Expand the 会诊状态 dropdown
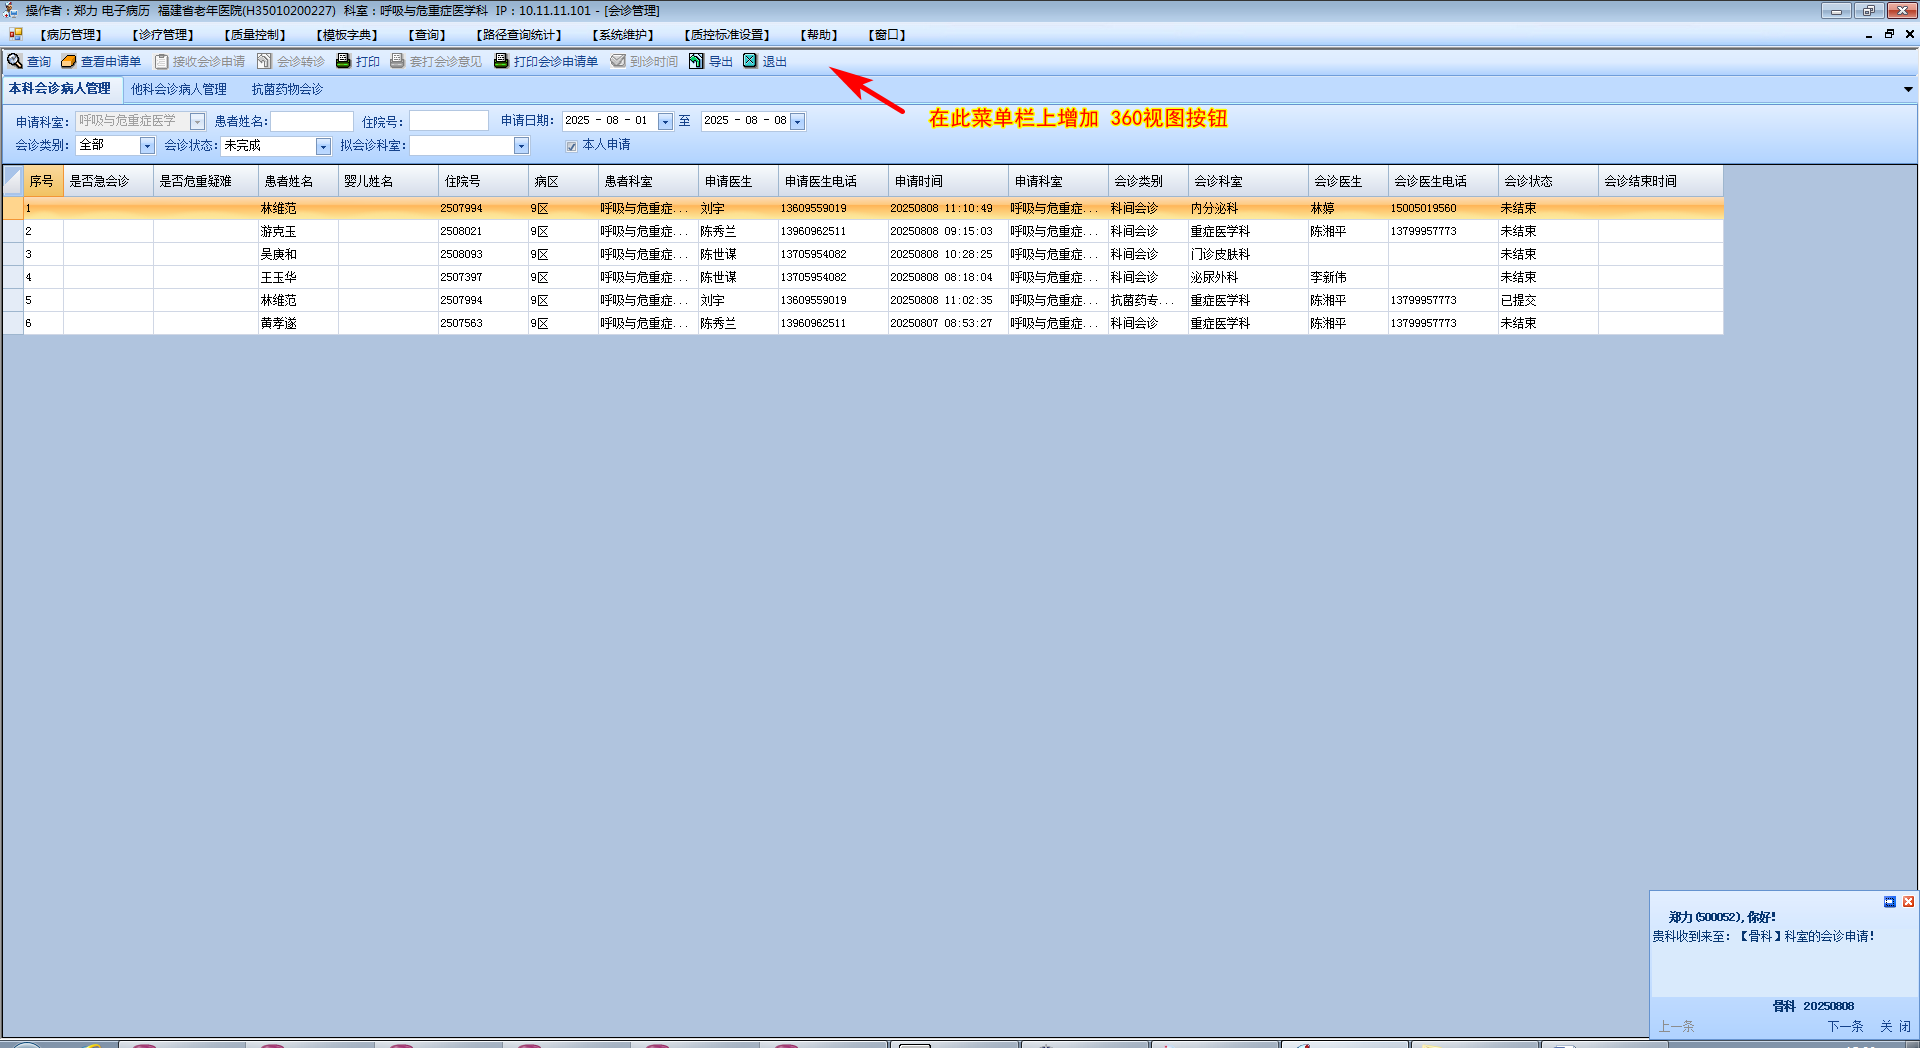The height and width of the screenshot is (1048, 1920). coord(323,146)
